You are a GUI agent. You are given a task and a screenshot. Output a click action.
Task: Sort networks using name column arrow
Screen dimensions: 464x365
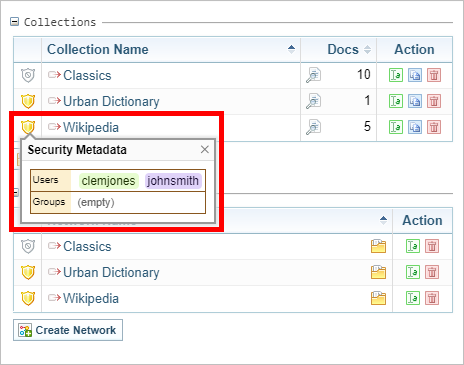384,220
